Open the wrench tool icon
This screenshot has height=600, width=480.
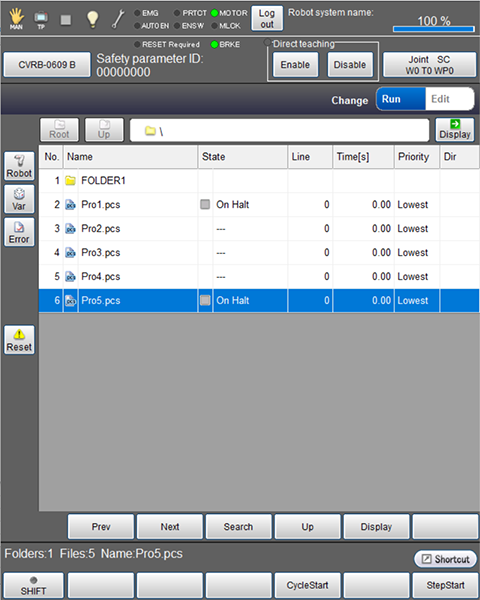tap(118, 19)
